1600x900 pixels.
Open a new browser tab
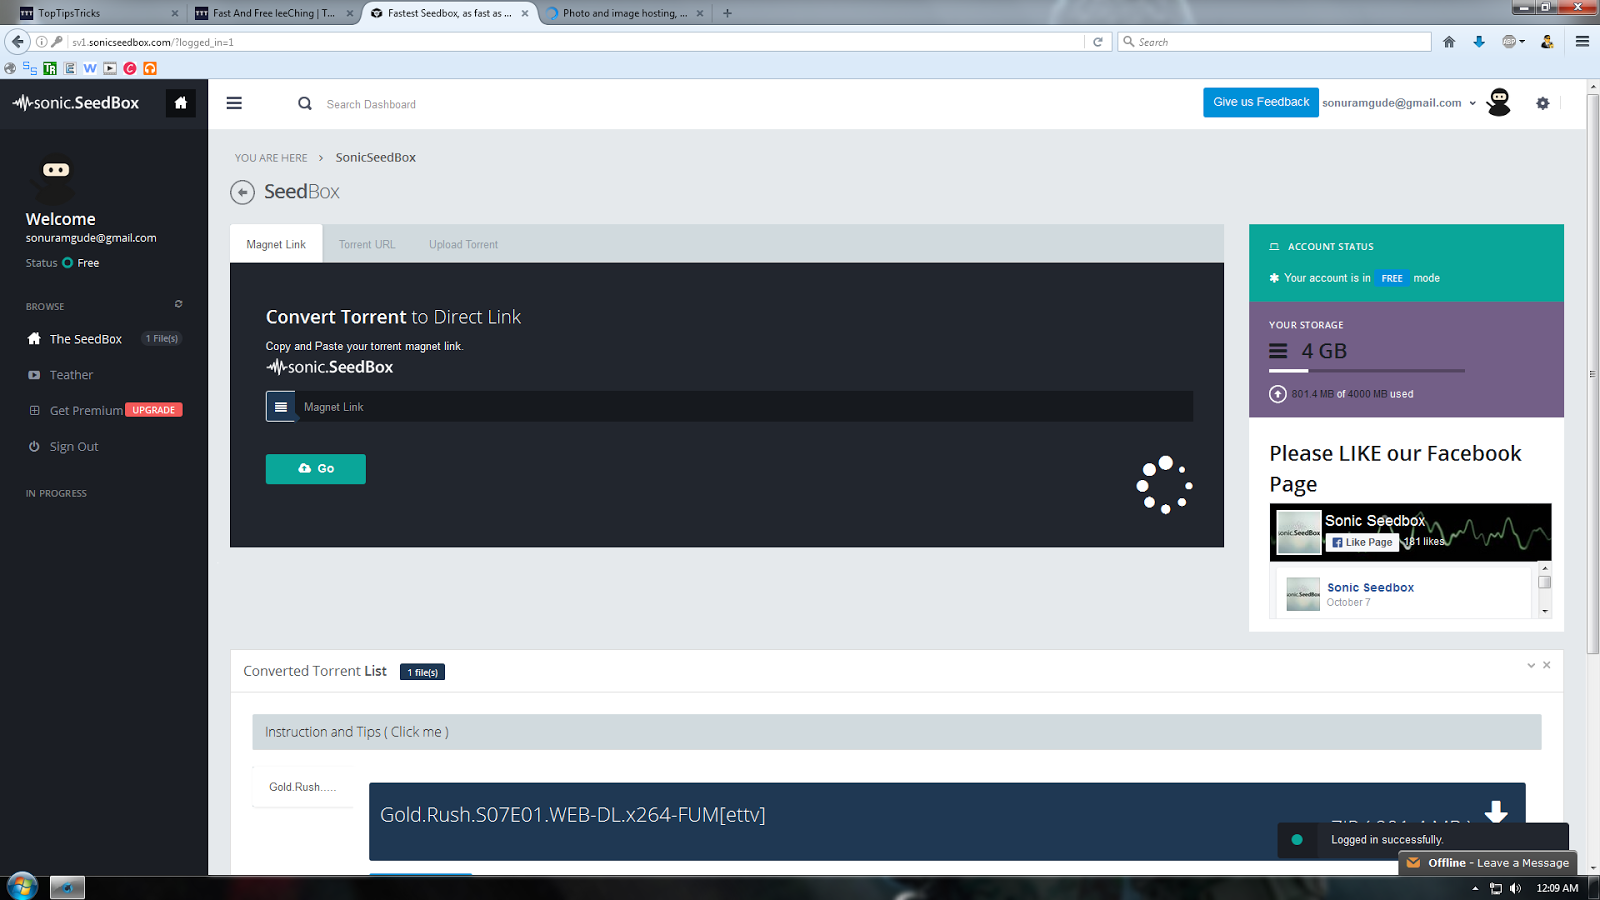727,13
